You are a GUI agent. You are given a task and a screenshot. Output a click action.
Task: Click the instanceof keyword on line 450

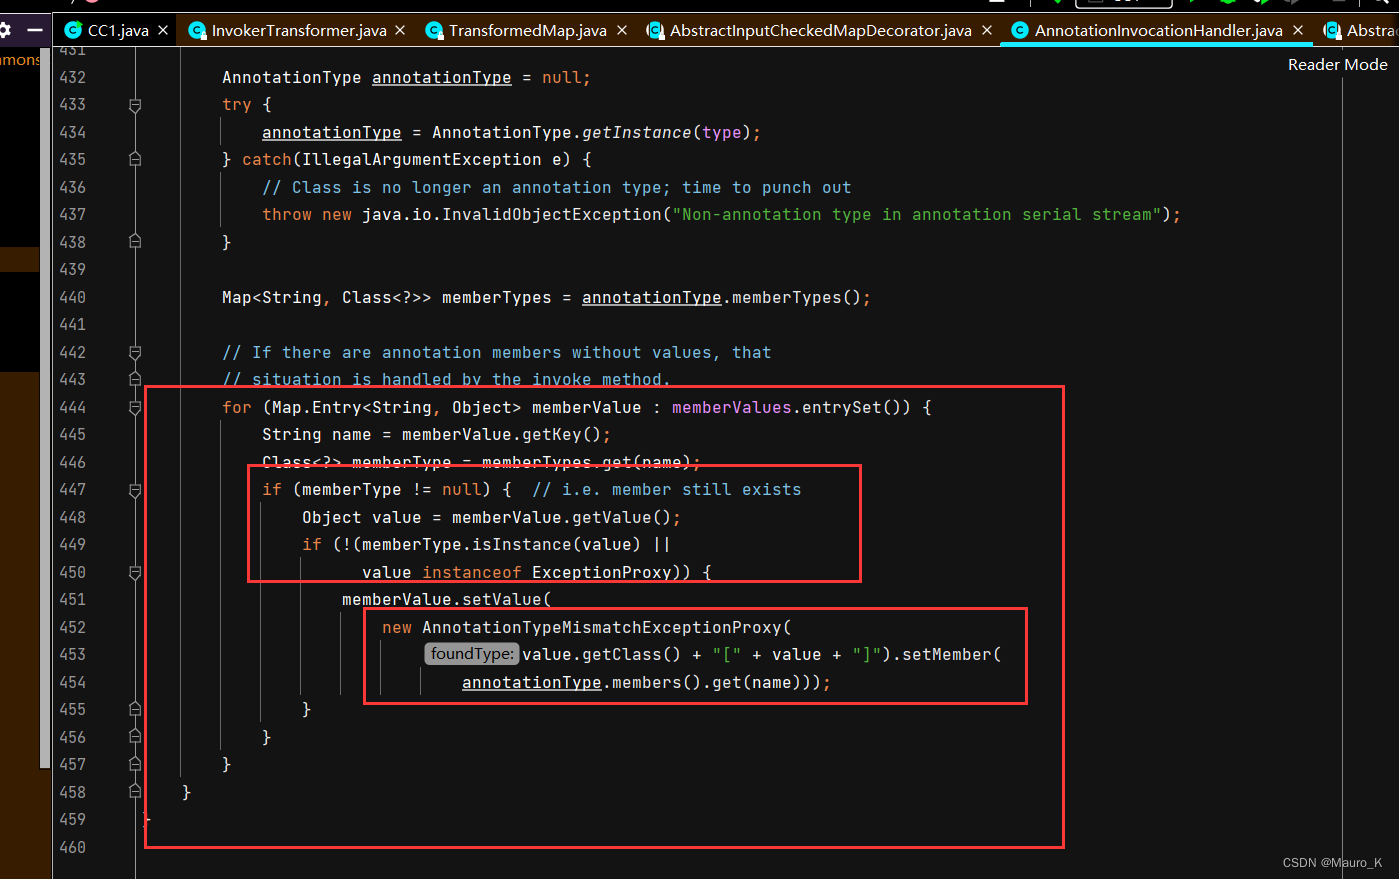pos(472,573)
